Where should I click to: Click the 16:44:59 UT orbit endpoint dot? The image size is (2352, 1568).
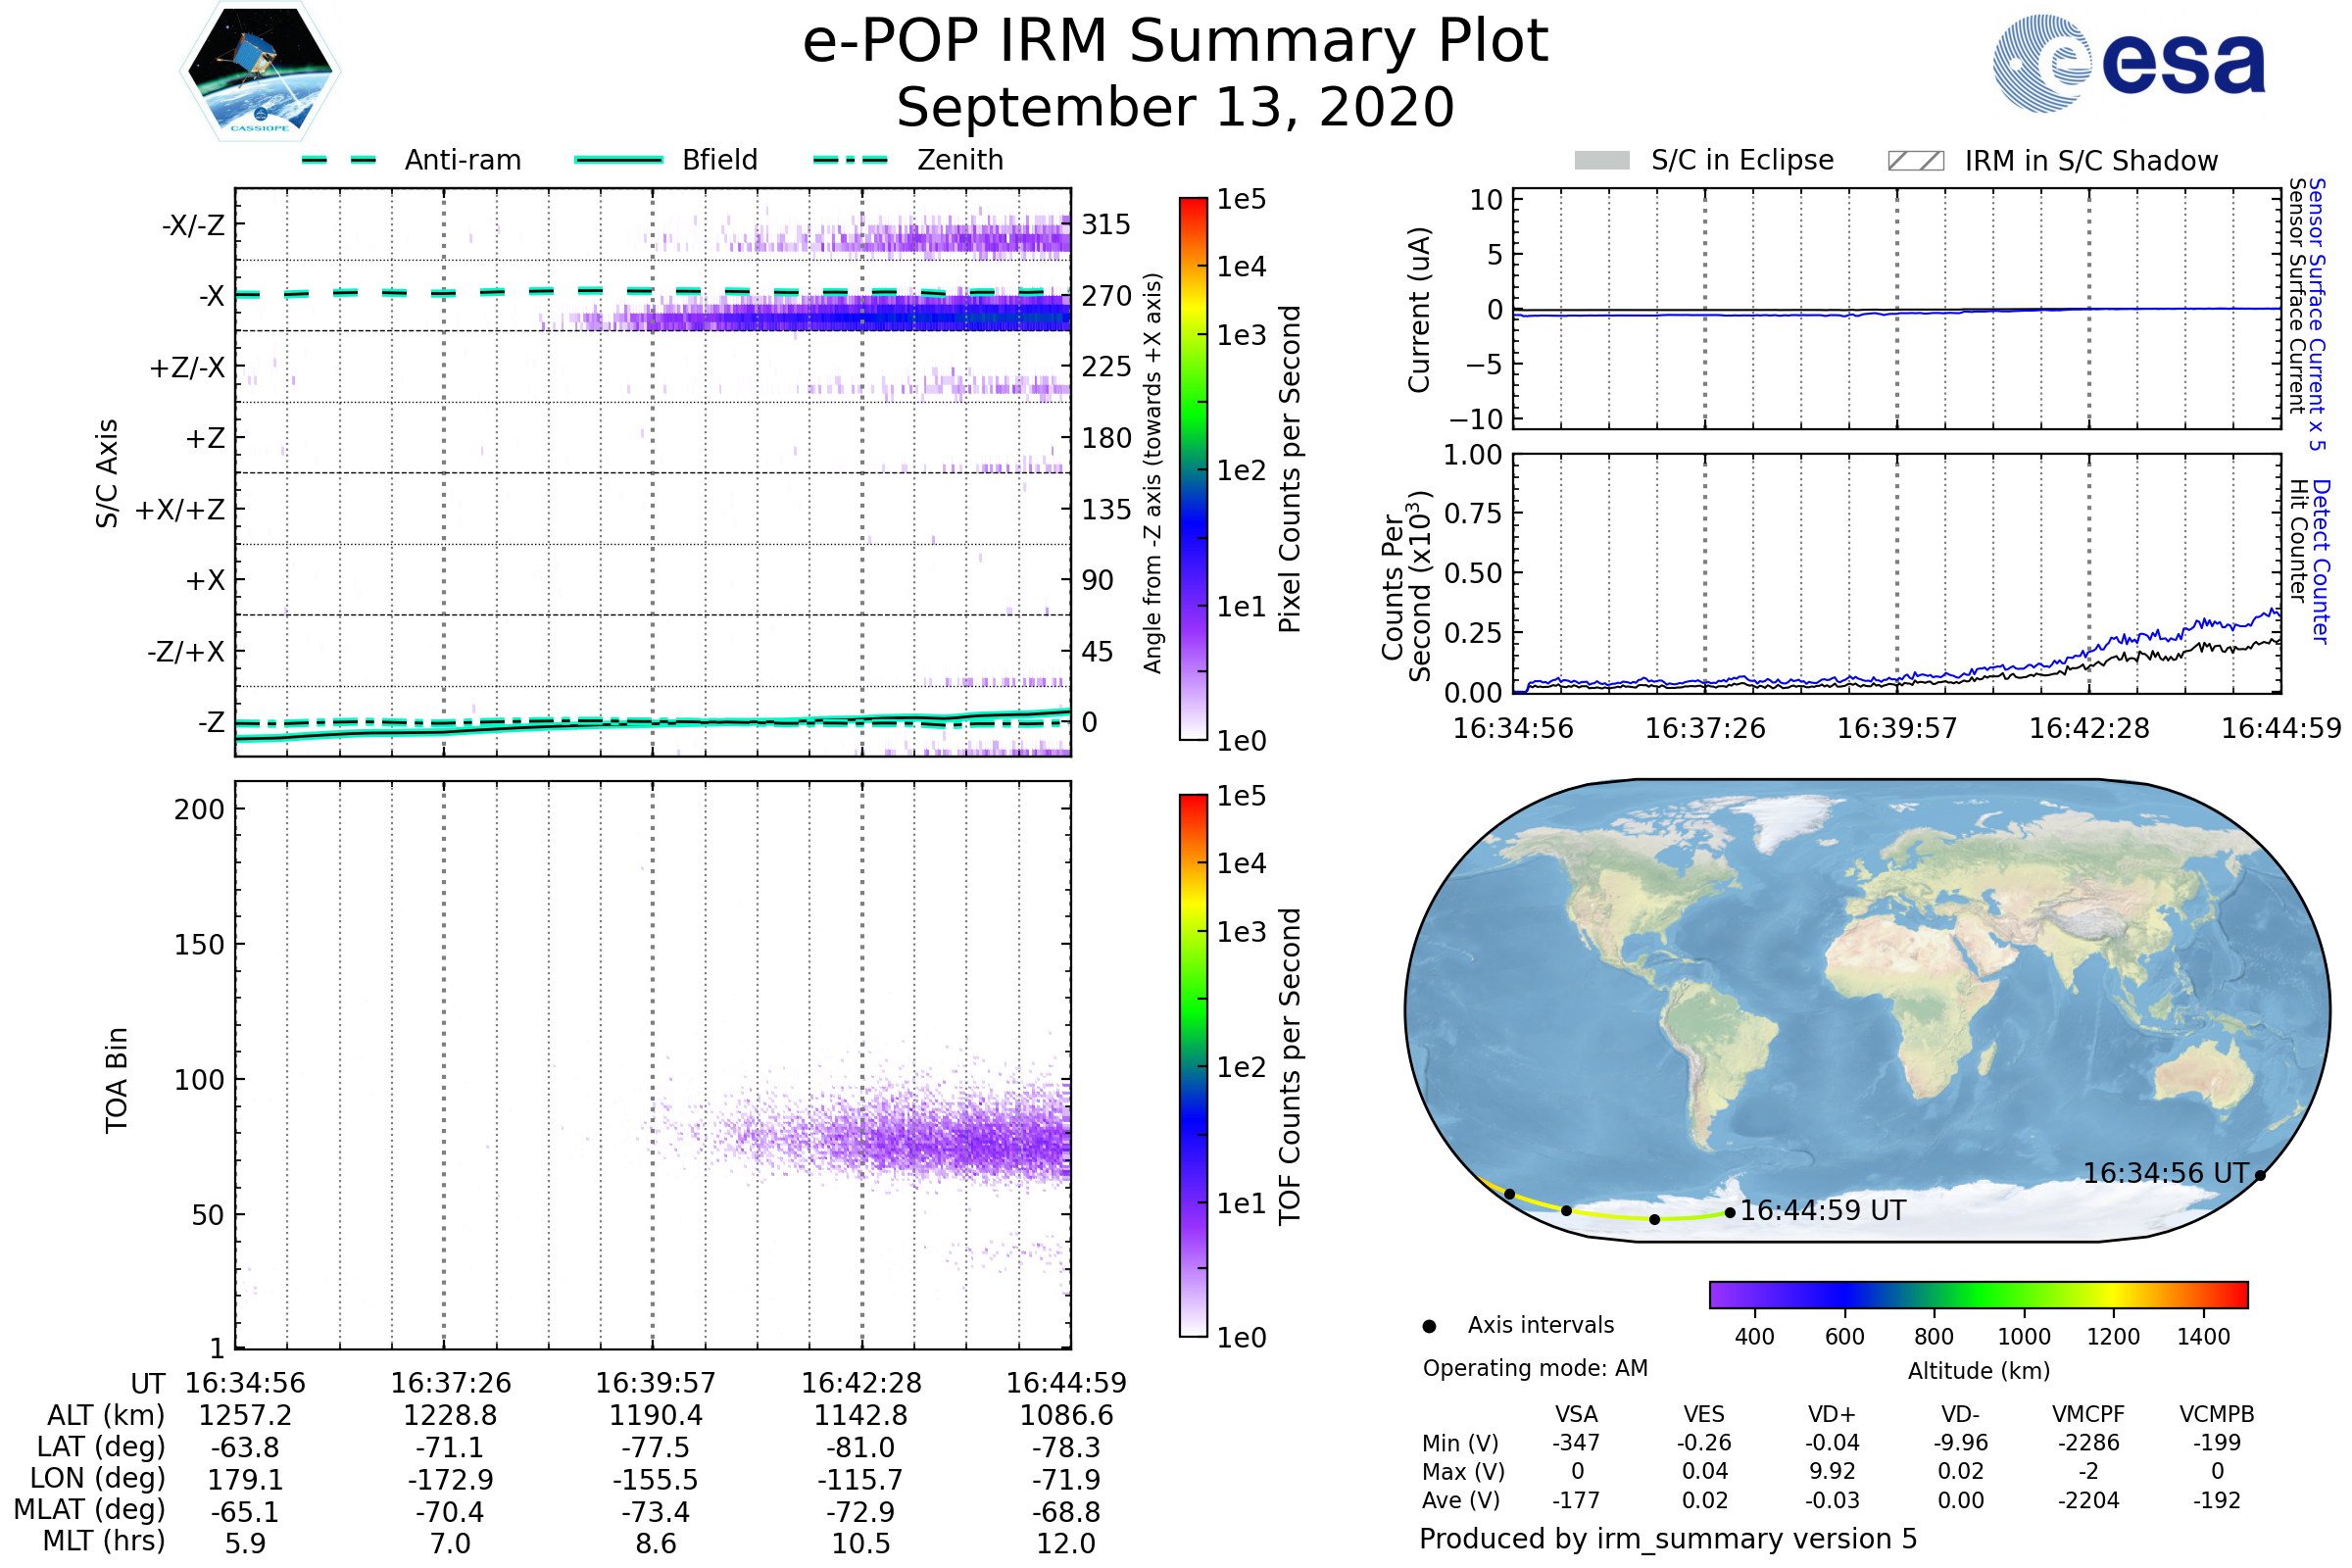pyautogui.click(x=1731, y=1213)
